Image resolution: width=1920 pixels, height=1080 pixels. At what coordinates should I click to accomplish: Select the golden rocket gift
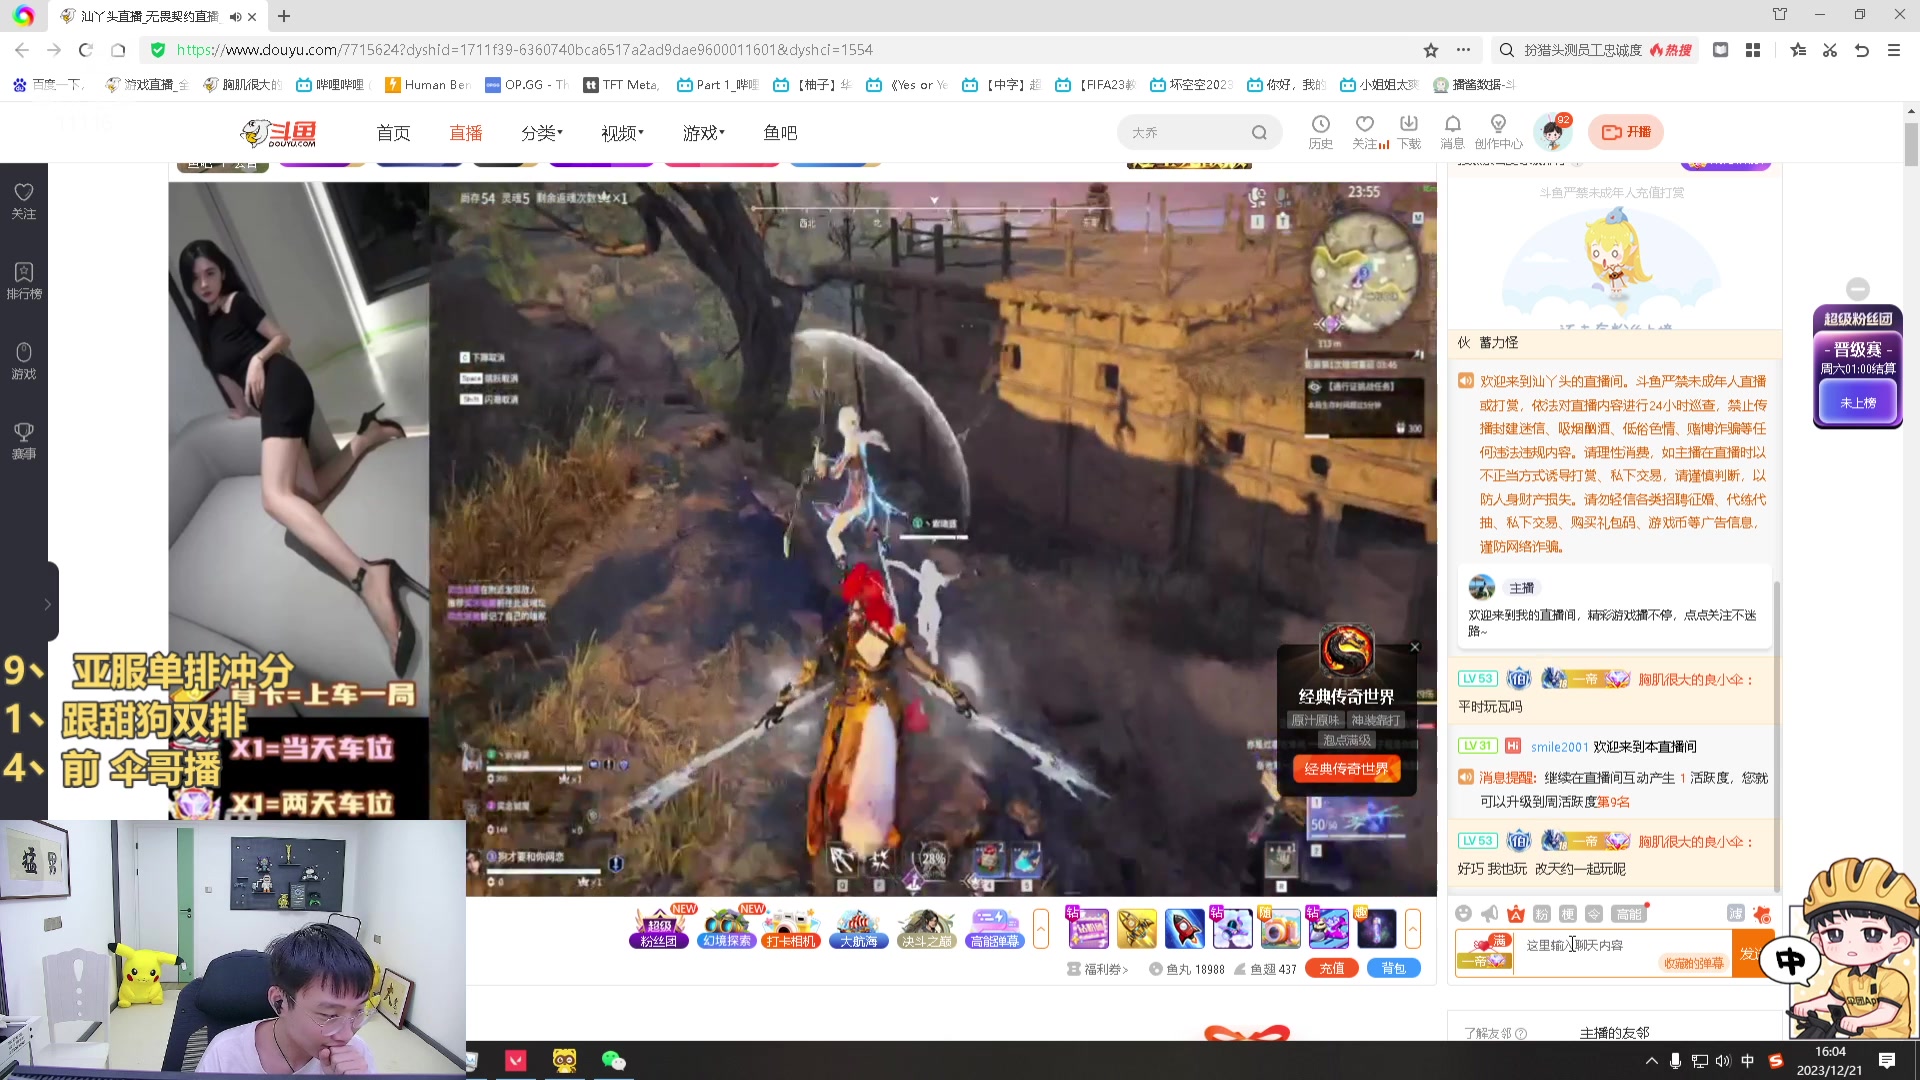tap(1136, 928)
